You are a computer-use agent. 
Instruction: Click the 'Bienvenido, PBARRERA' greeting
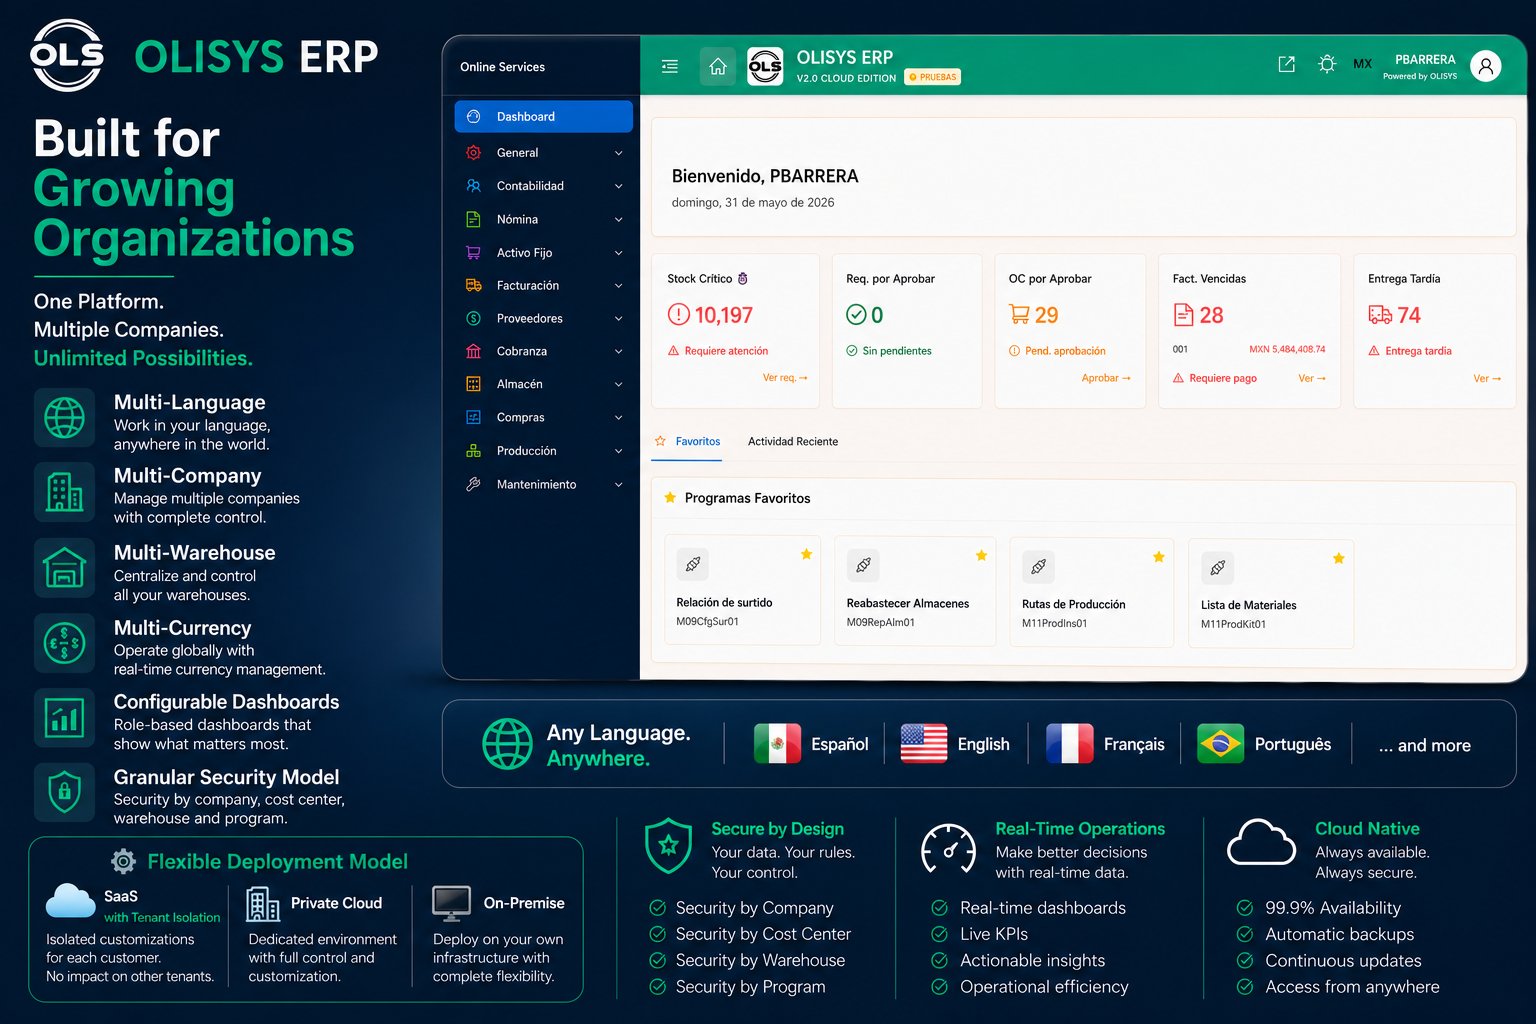point(765,176)
